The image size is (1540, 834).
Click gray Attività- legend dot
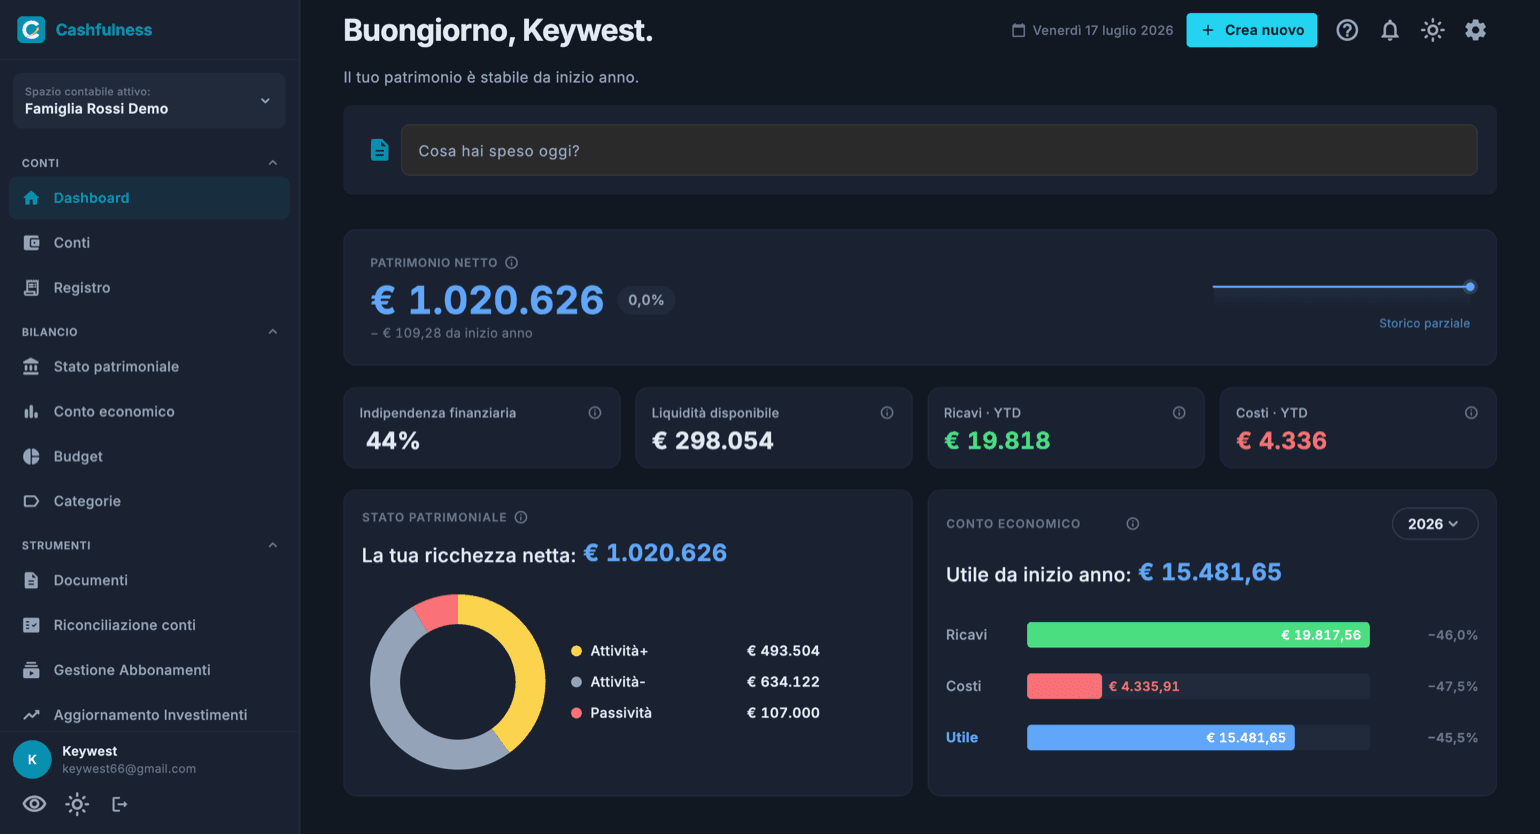576,682
